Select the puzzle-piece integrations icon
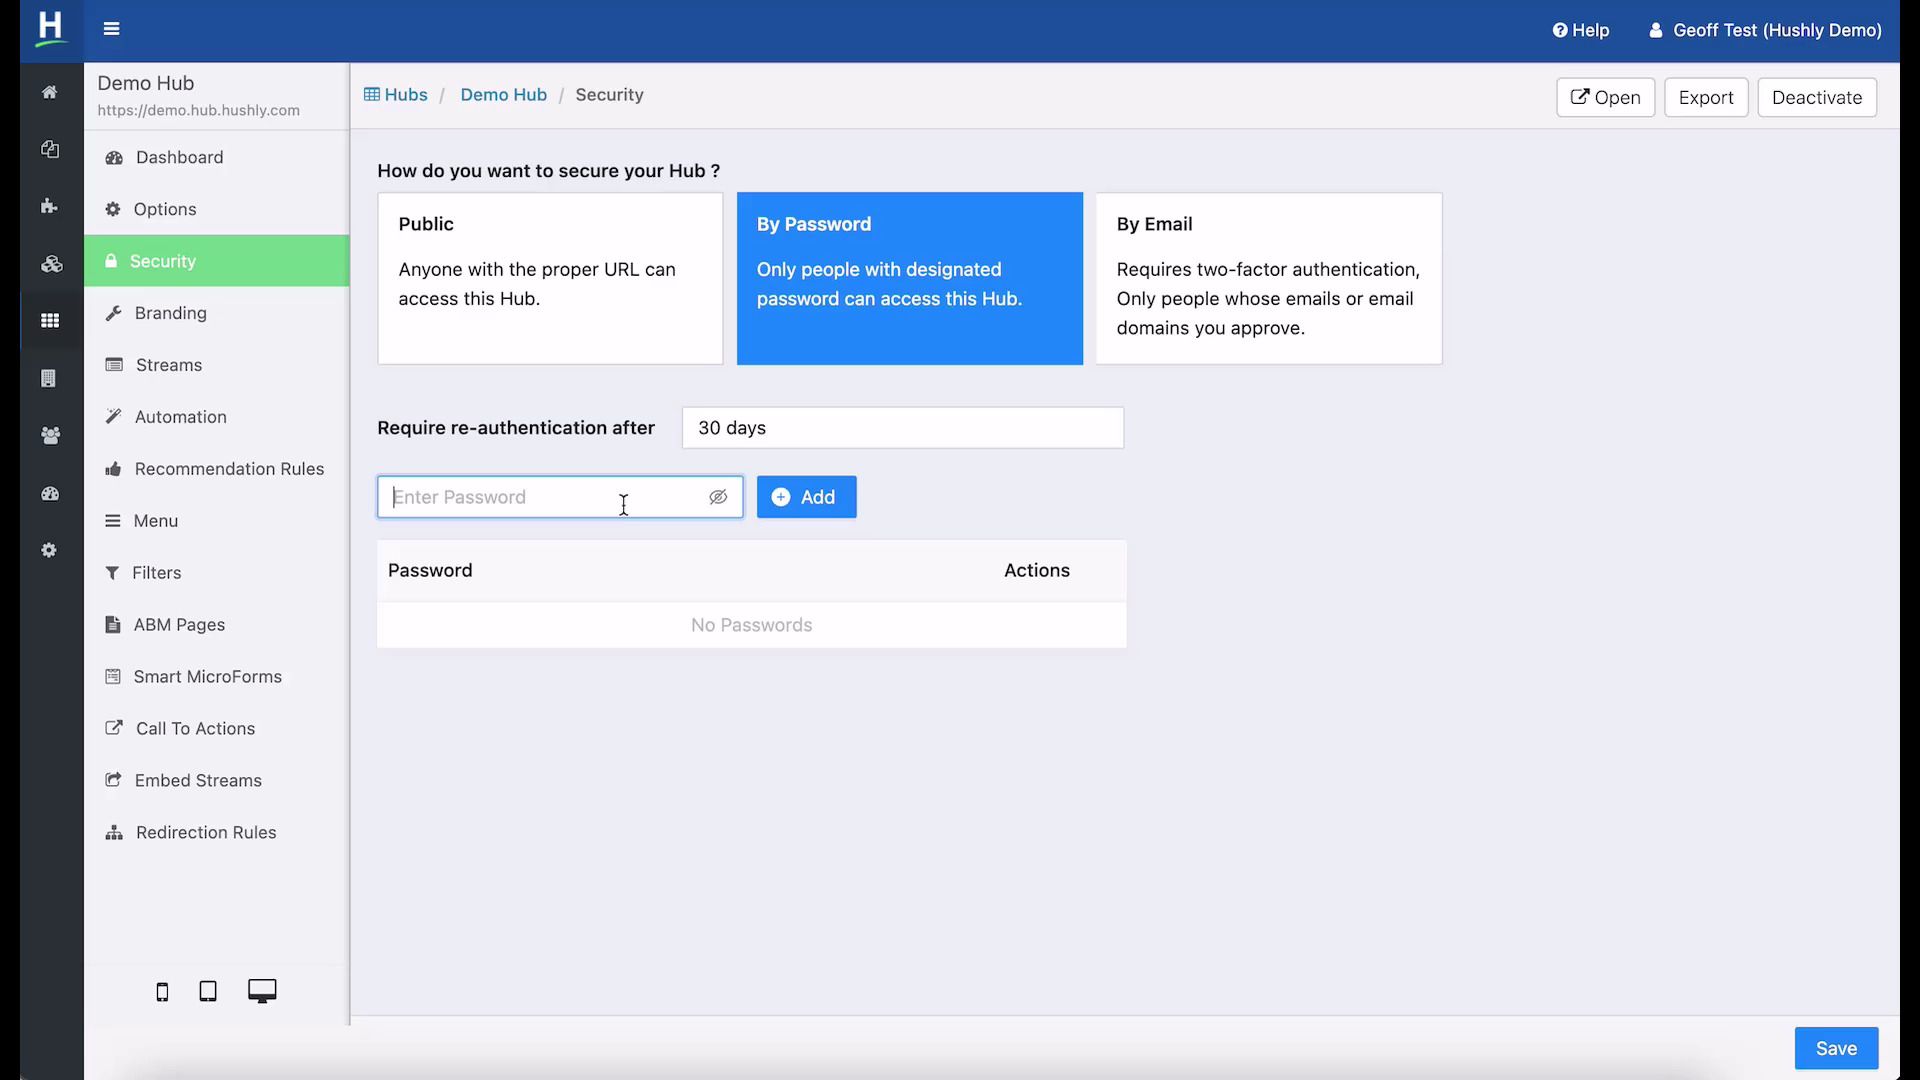 (50, 206)
